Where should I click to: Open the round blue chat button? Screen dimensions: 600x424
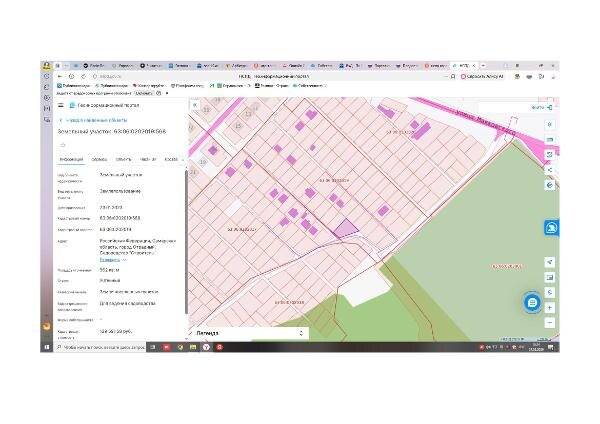pos(532,303)
